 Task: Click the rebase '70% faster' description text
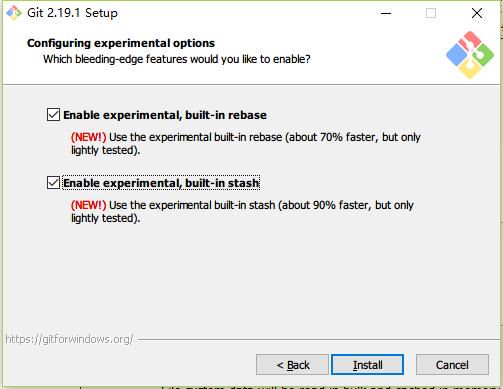click(x=246, y=144)
